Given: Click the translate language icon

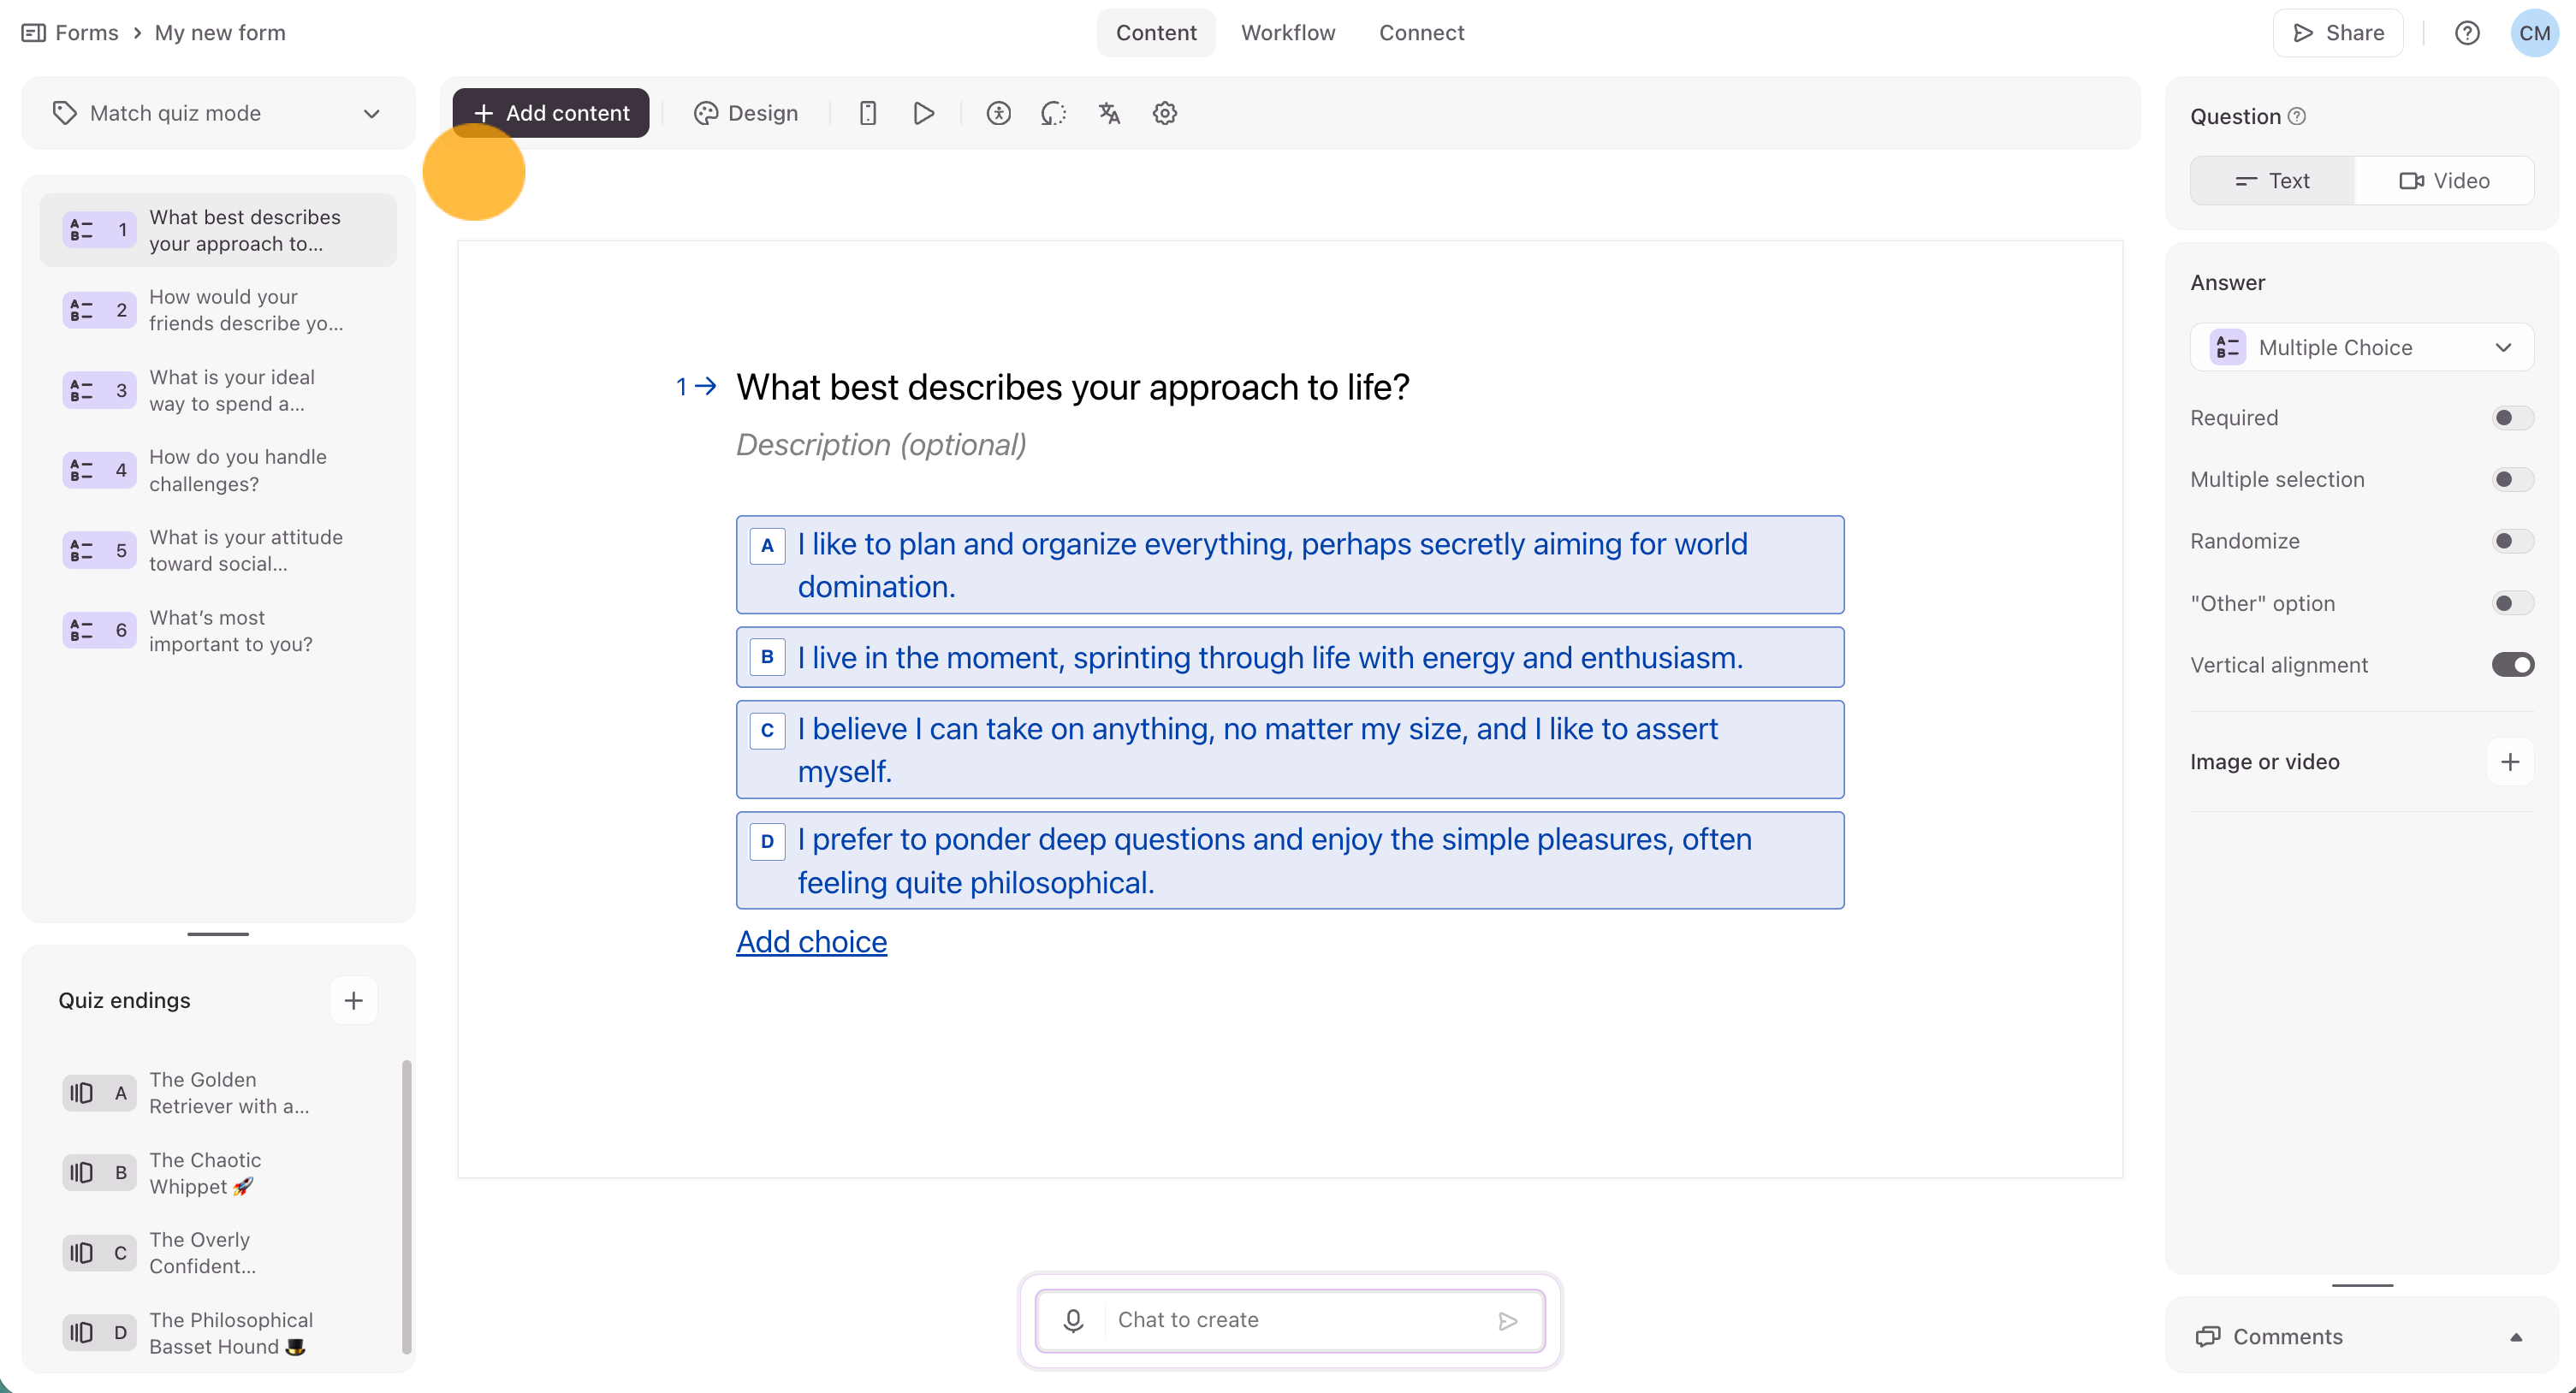Looking at the screenshot, I should (x=1109, y=113).
